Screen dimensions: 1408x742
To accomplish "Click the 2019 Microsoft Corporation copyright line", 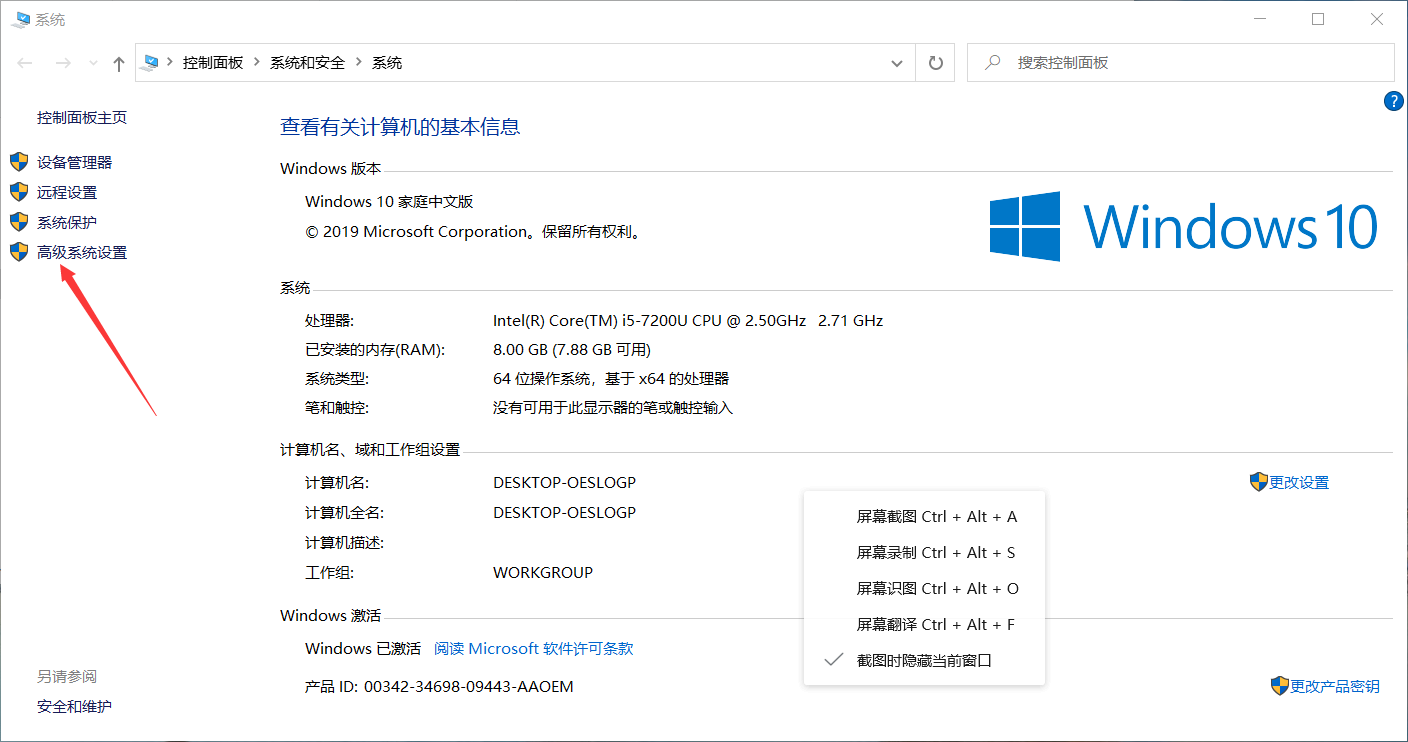I will [x=472, y=232].
